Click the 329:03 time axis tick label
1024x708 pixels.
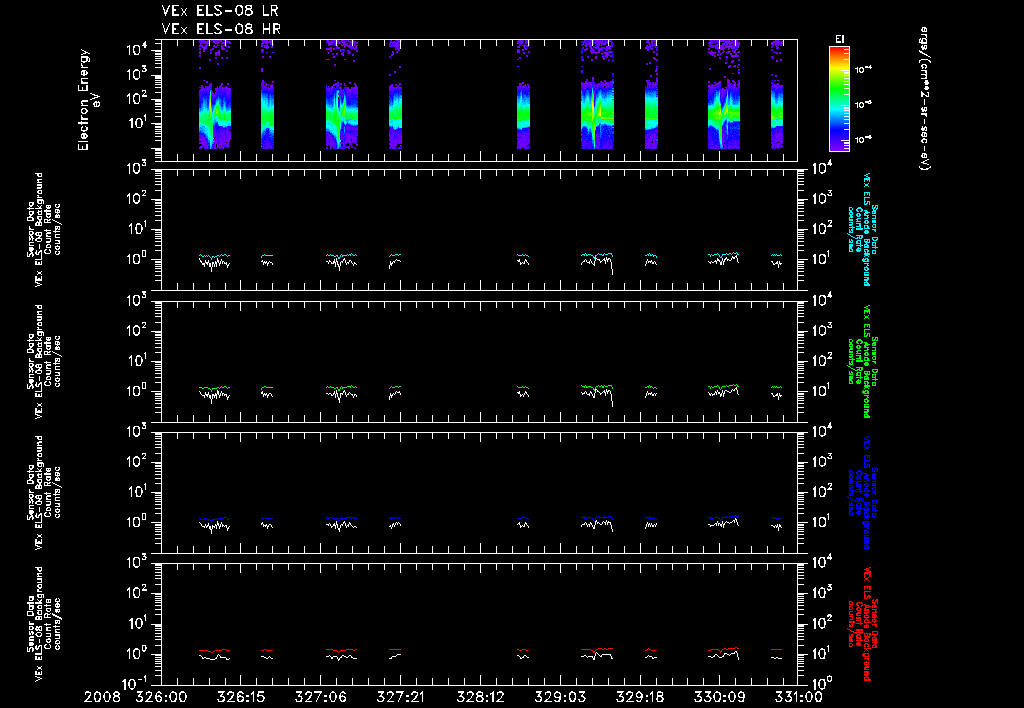pos(560,698)
